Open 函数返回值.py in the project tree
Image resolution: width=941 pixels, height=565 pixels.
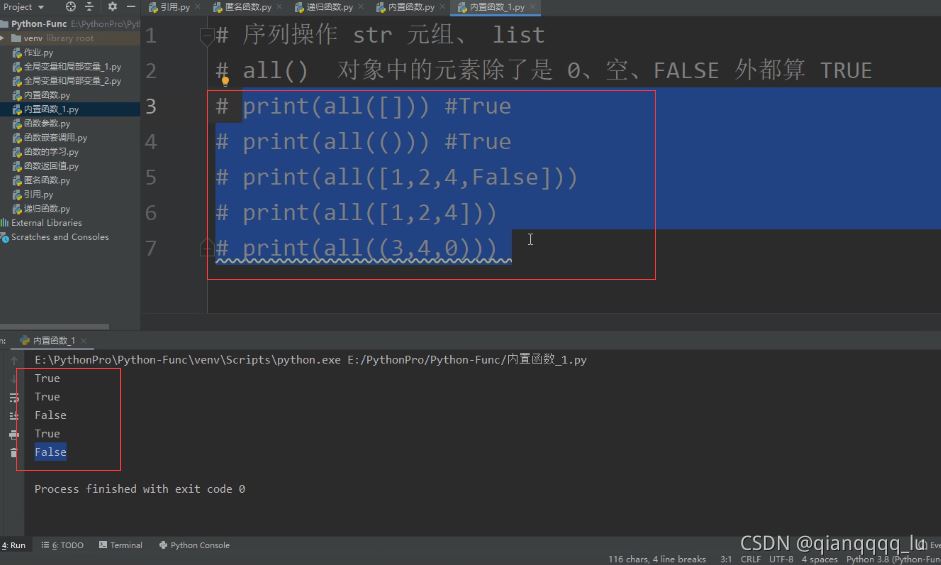pyautogui.click(x=51, y=166)
